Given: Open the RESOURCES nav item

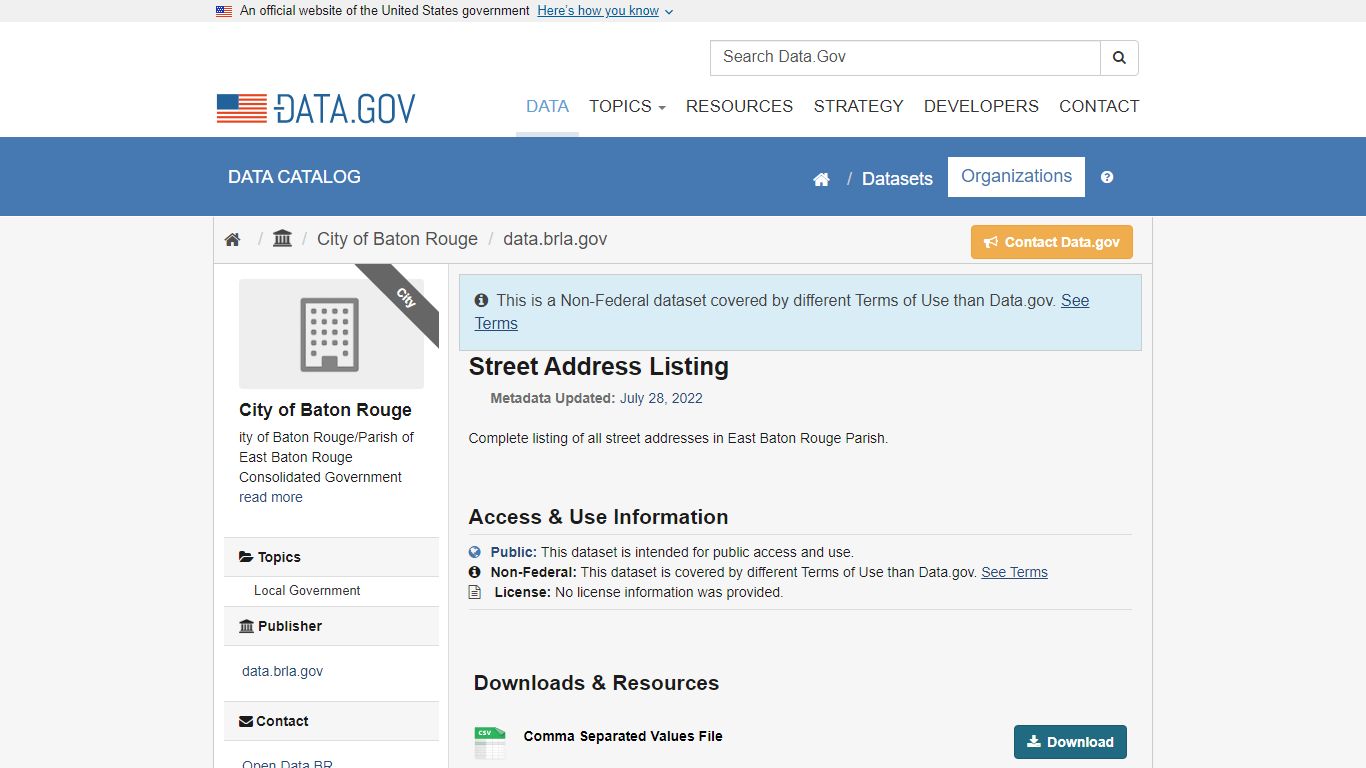Looking at the screenshot, I should click(x=739, y=106).
